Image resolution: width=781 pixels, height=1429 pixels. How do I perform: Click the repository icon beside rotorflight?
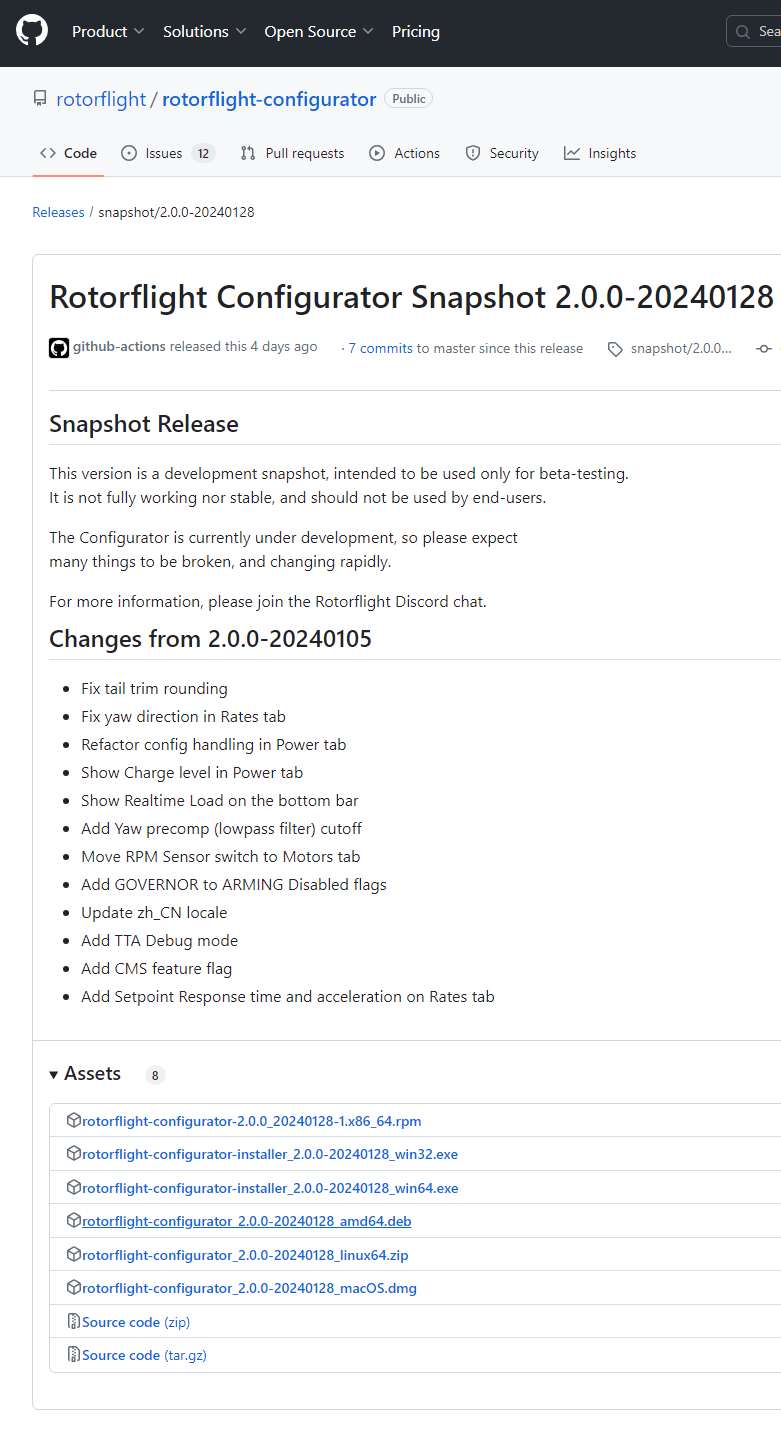[x=40, y=99]
